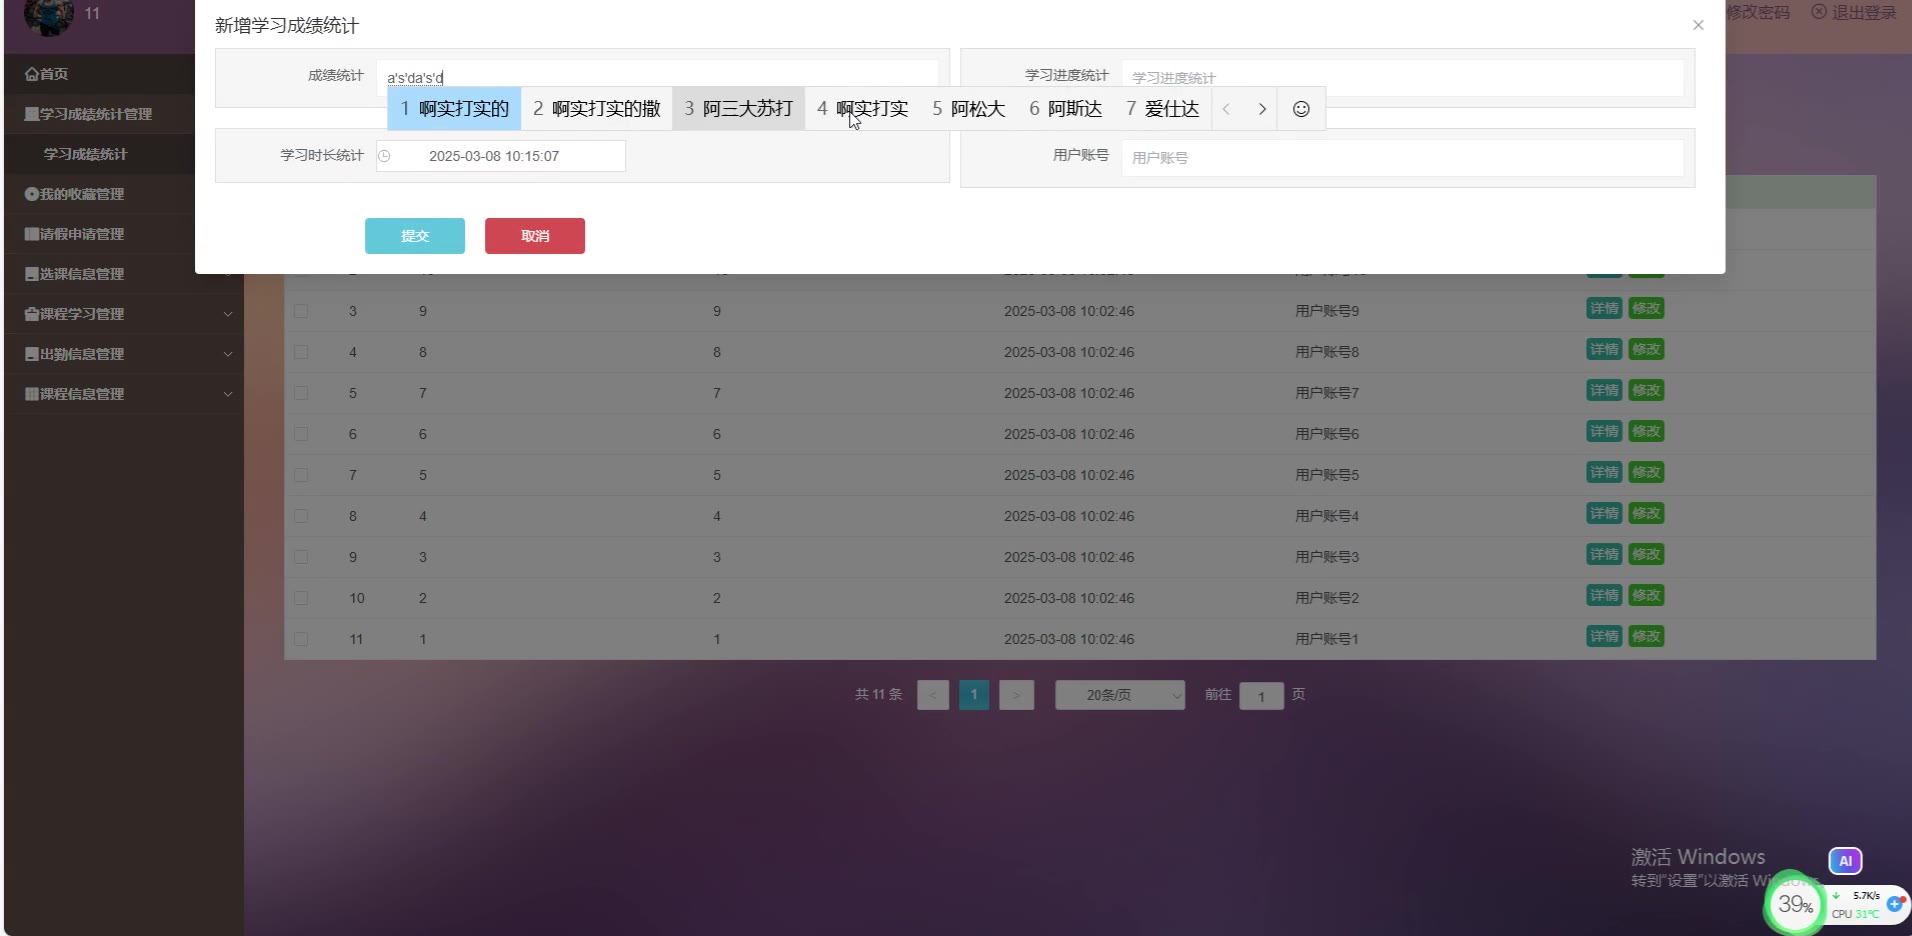
Task: Open the 学习成绩统计 submenu item
Action: point(85,154)
